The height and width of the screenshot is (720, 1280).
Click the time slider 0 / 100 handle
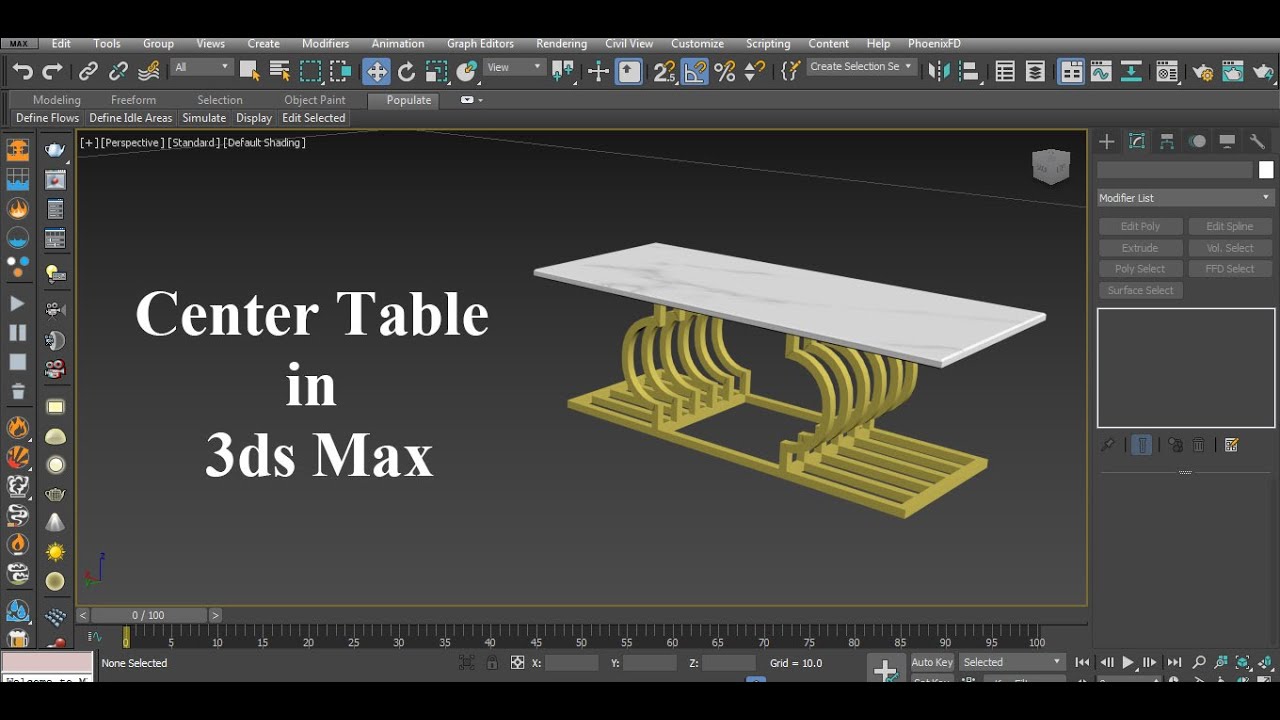pos(149,615)
